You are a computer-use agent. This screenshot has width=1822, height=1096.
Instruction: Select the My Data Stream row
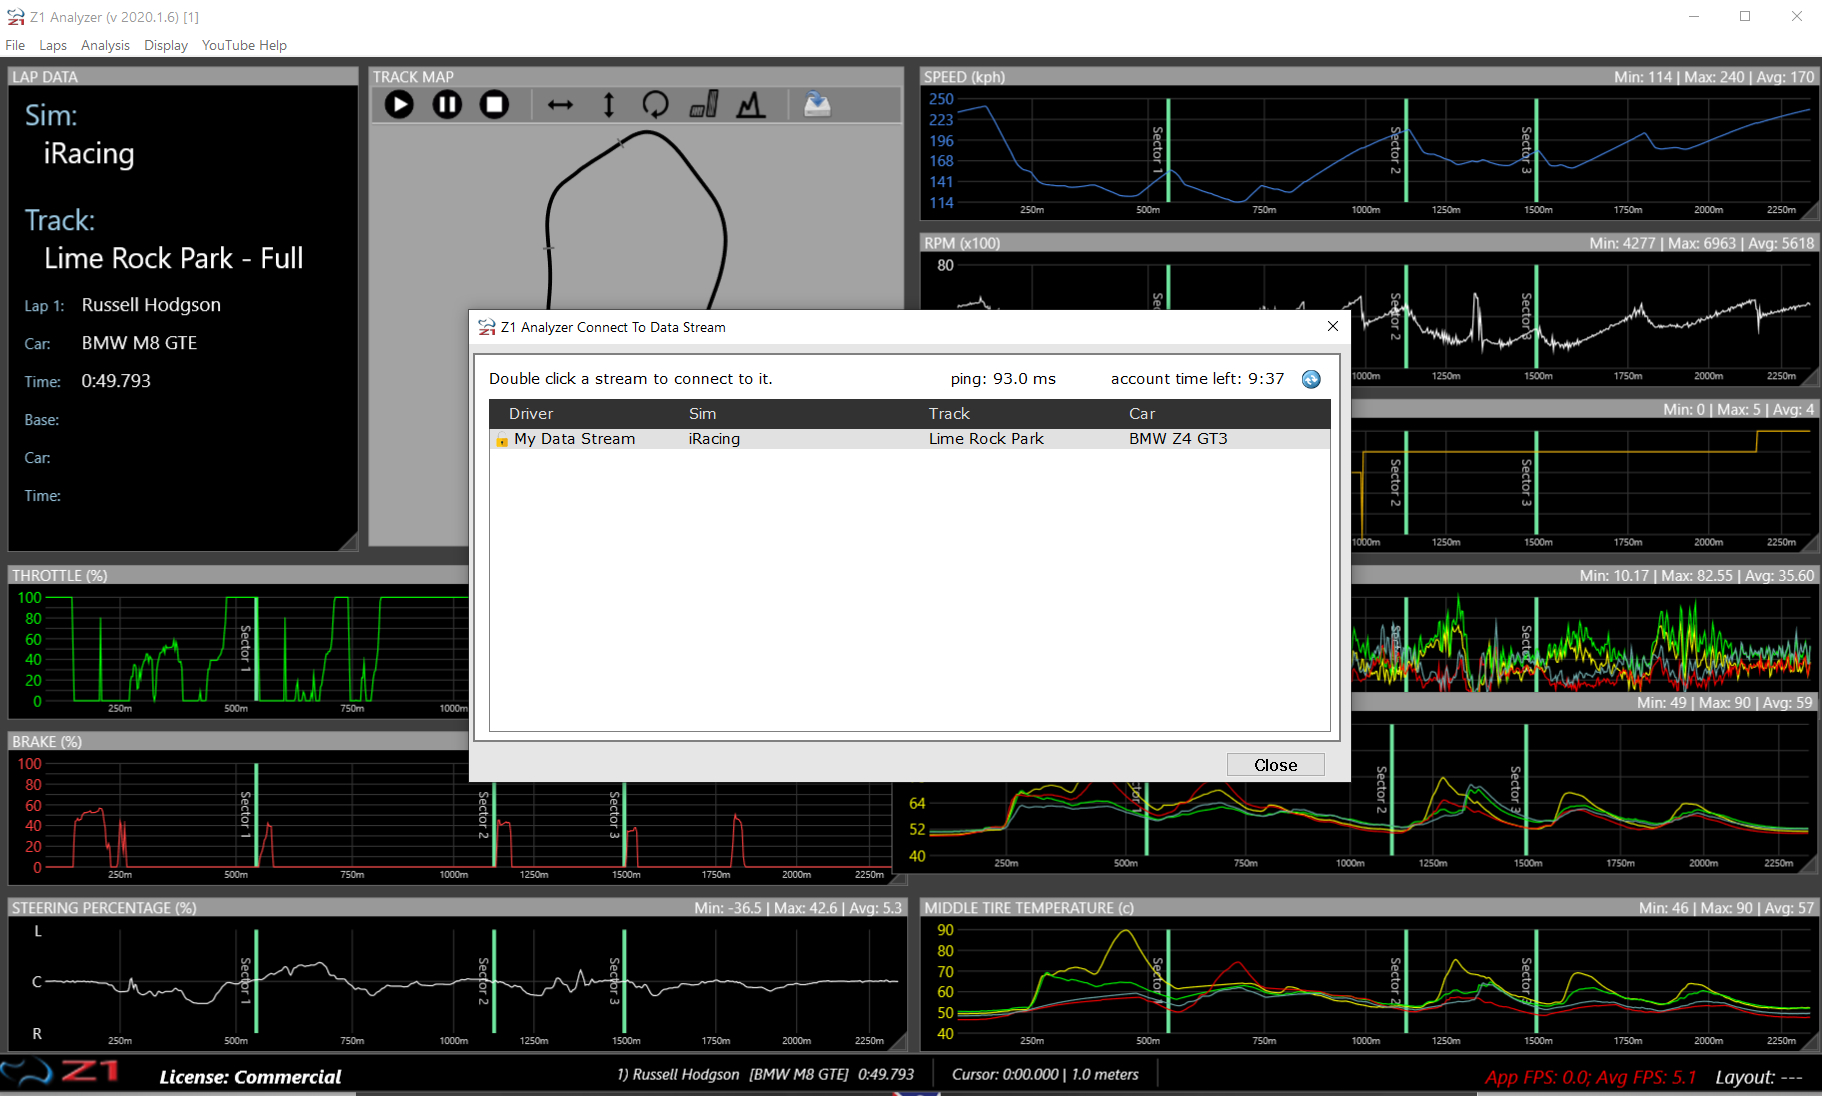[x=909, y=439]
